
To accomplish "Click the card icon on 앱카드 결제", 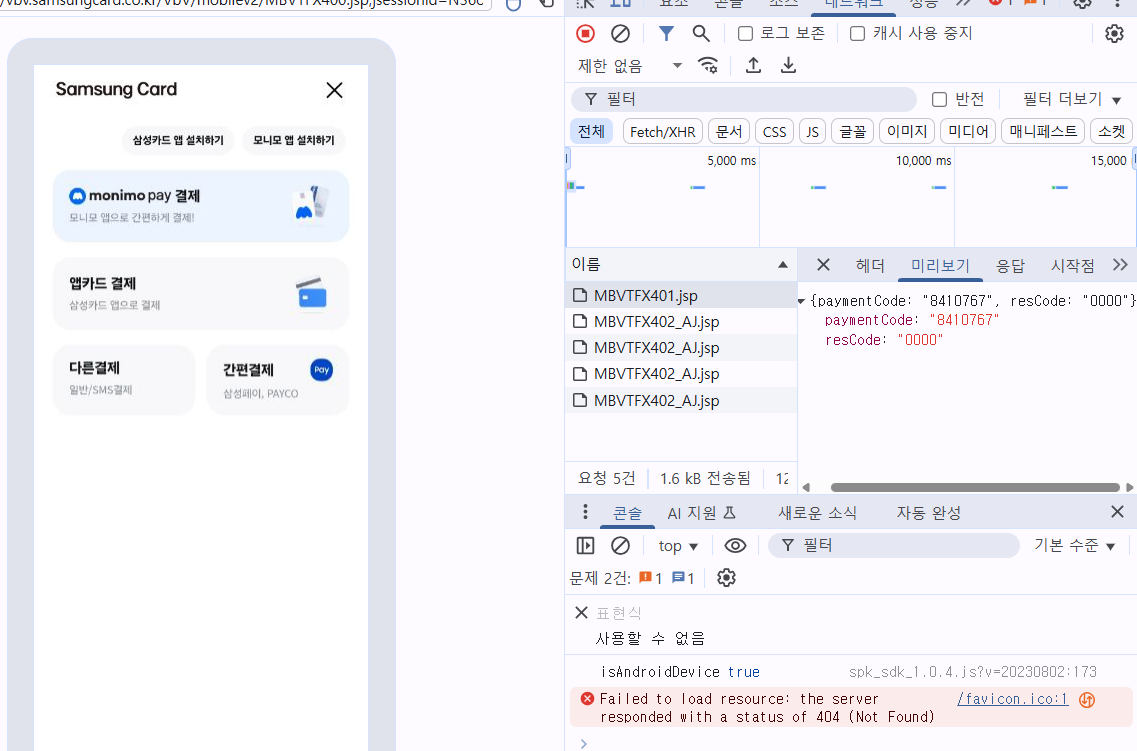I will point(312,293).
